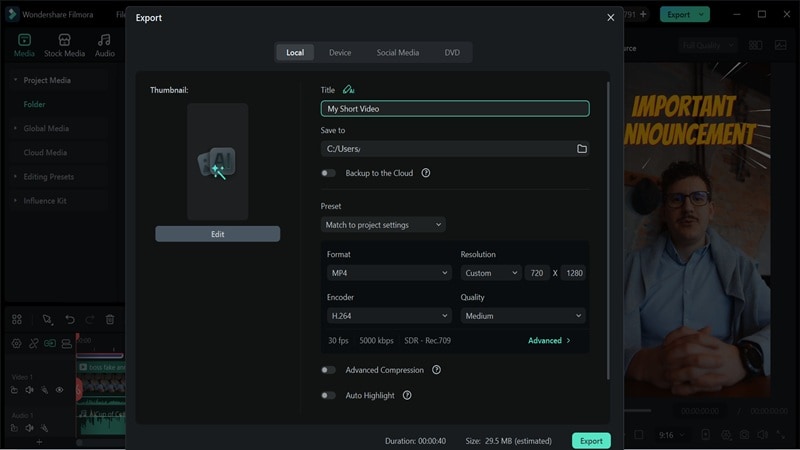Open help for Advanced Compression
This screenshot has height=450, width=800.
tap(436, 370)
